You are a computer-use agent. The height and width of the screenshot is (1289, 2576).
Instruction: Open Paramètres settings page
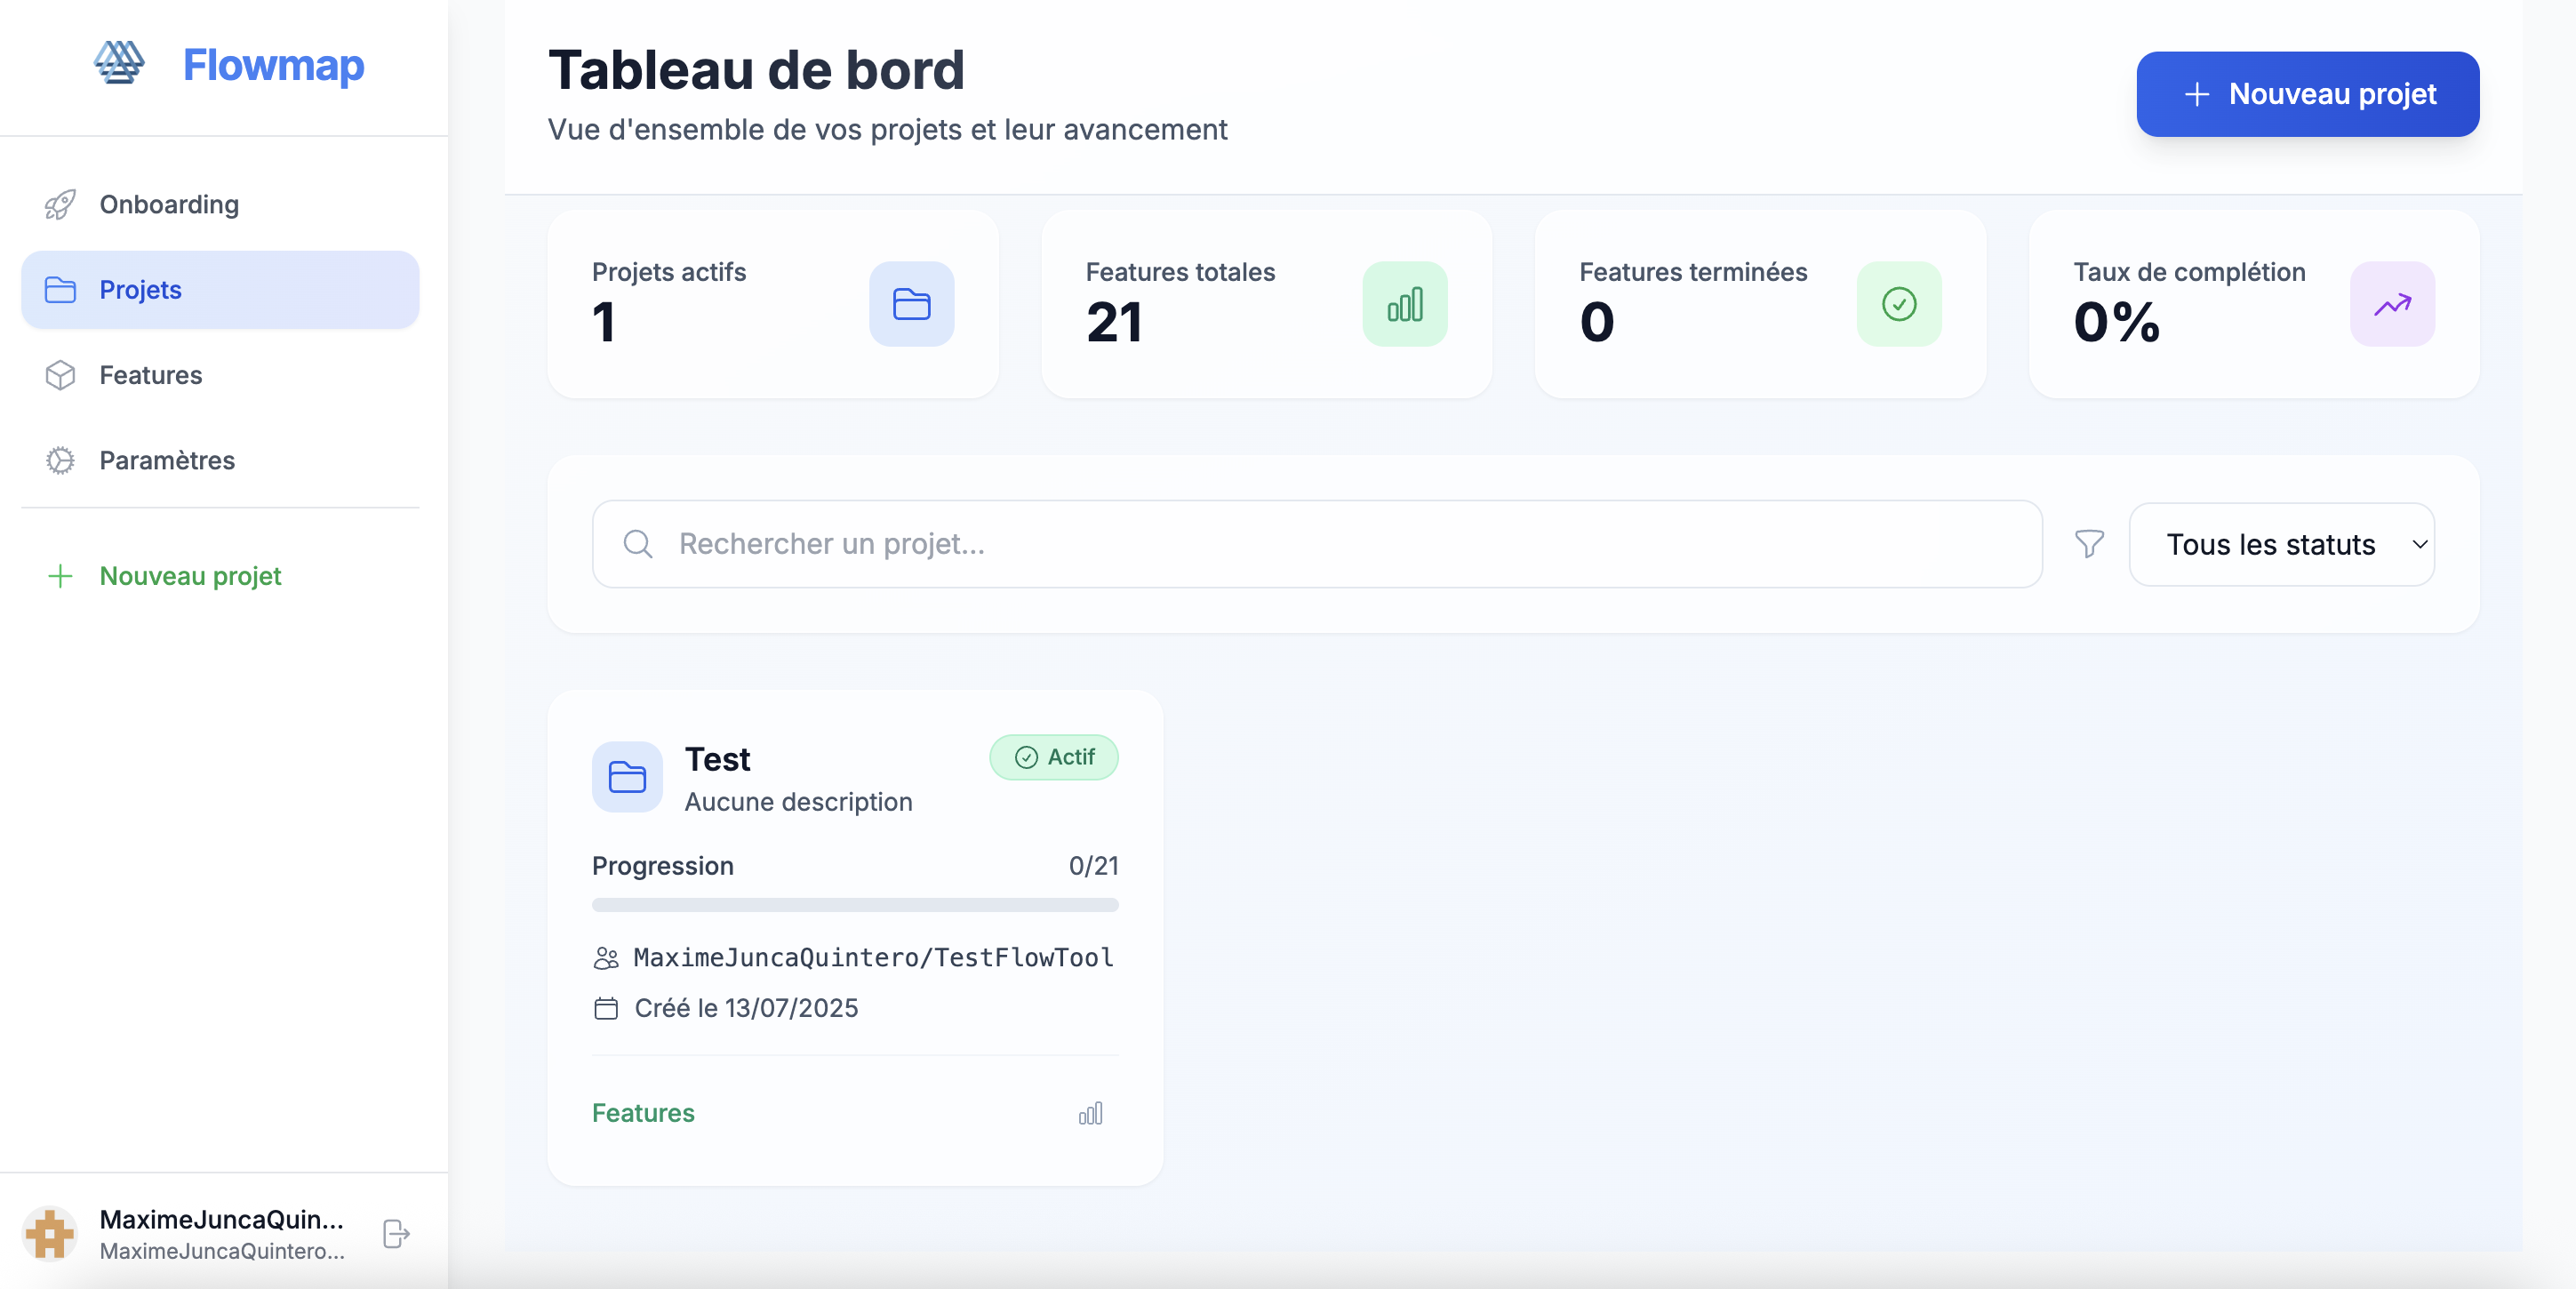point(167,460)
